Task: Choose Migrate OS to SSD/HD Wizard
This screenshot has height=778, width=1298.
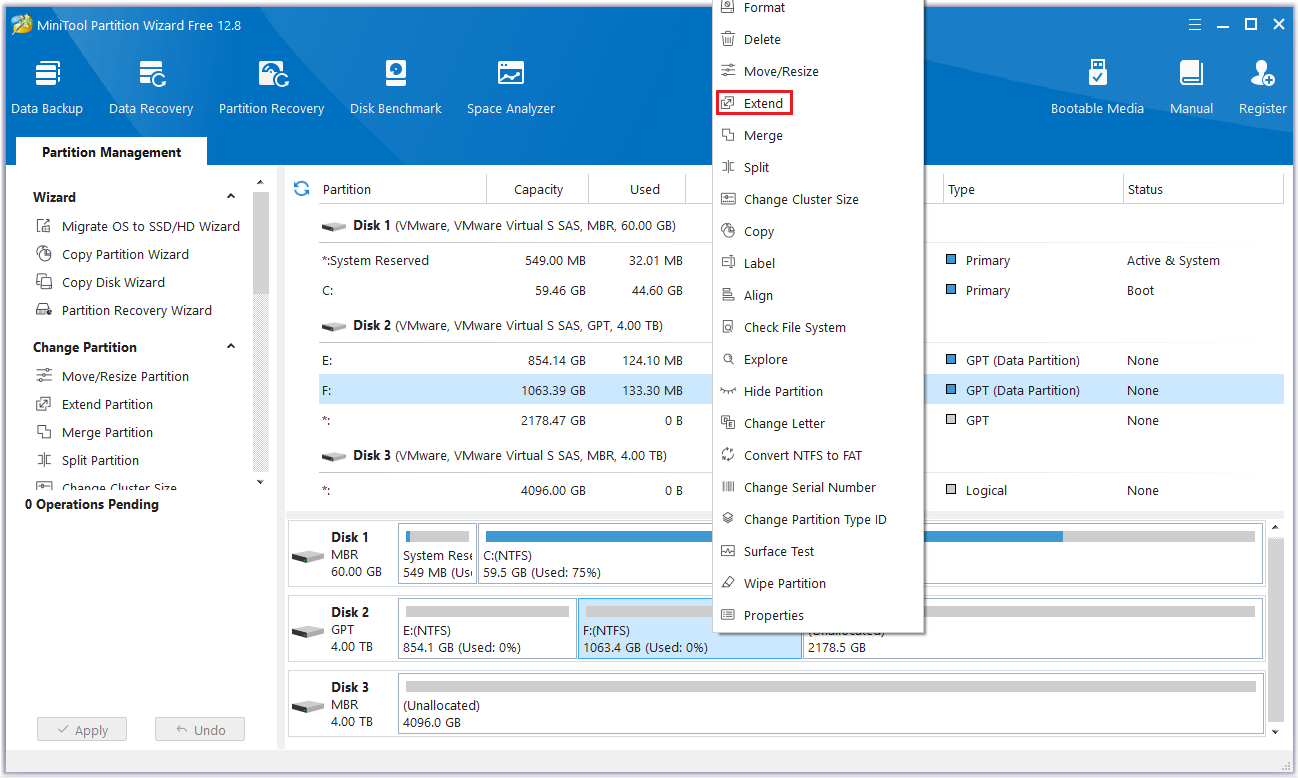Action: [138, 226]
